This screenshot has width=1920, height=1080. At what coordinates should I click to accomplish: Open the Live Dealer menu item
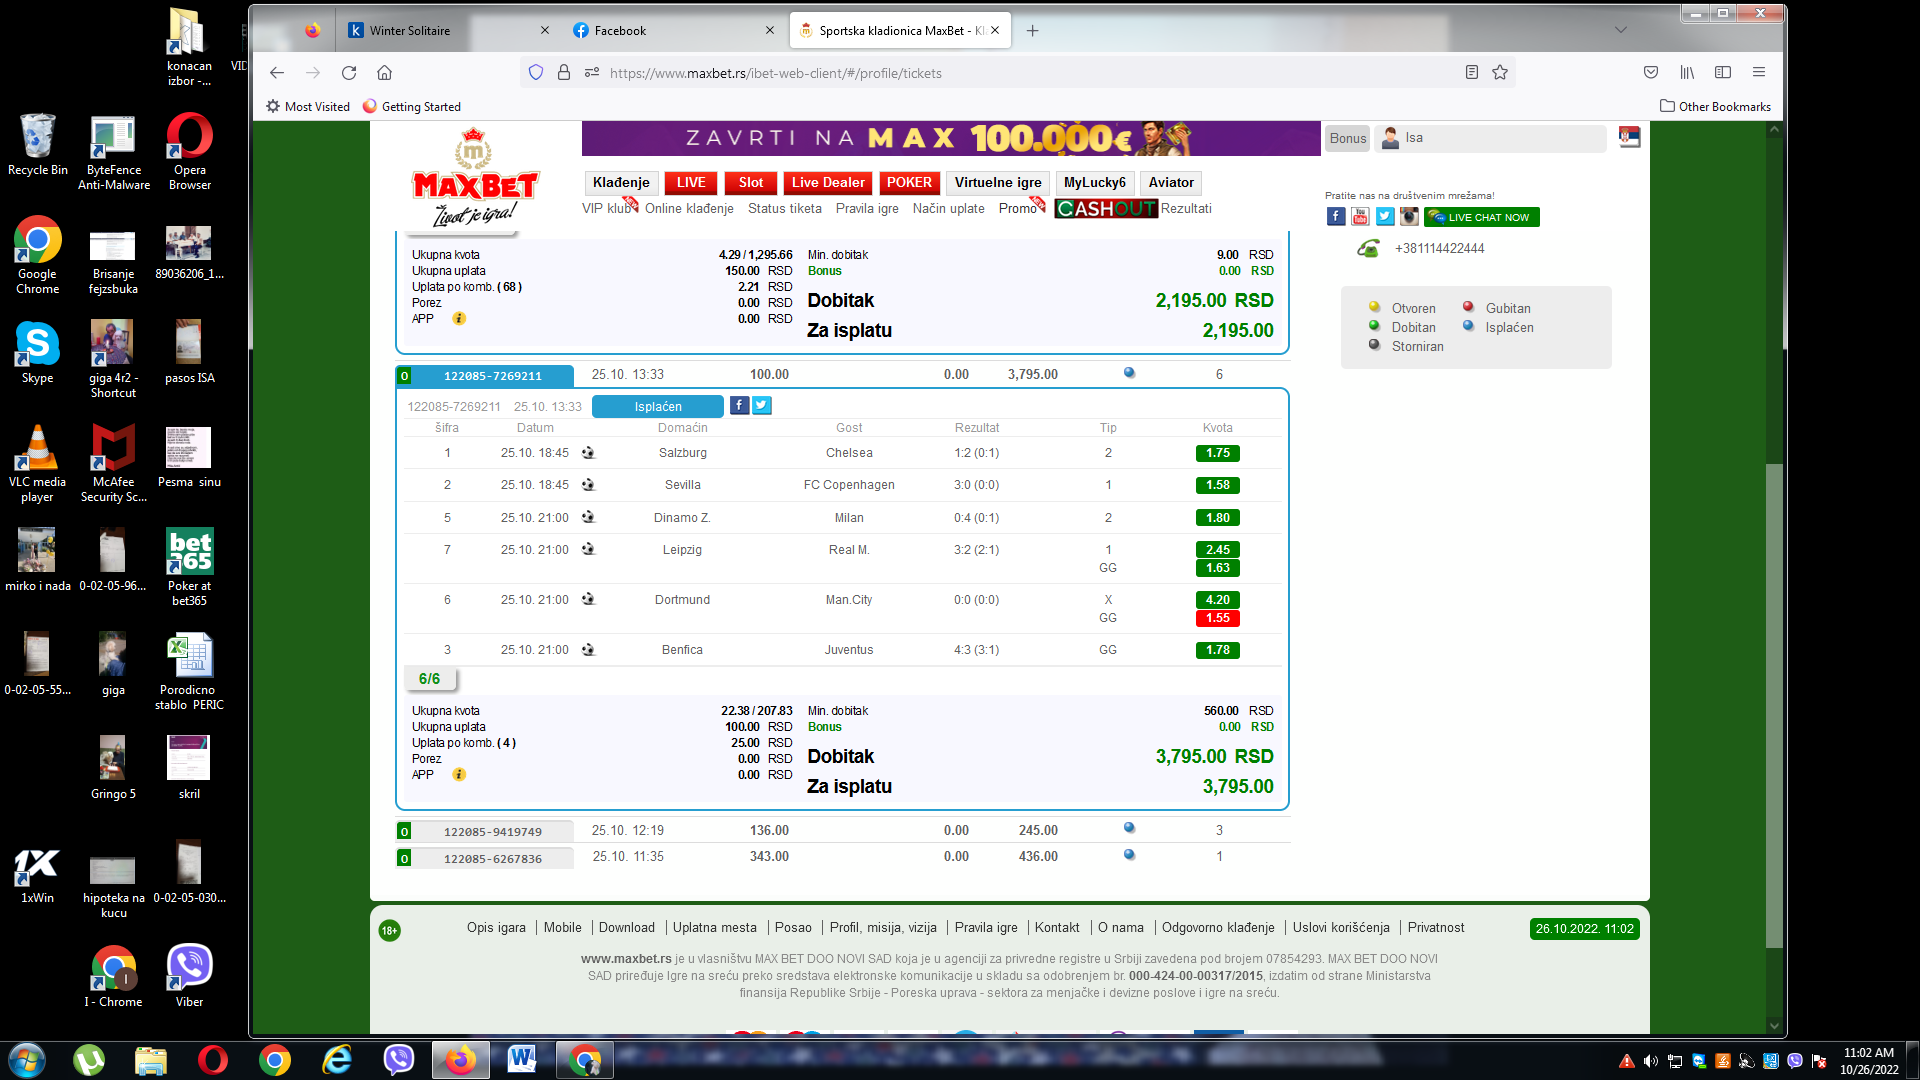(x=828, y=182)
